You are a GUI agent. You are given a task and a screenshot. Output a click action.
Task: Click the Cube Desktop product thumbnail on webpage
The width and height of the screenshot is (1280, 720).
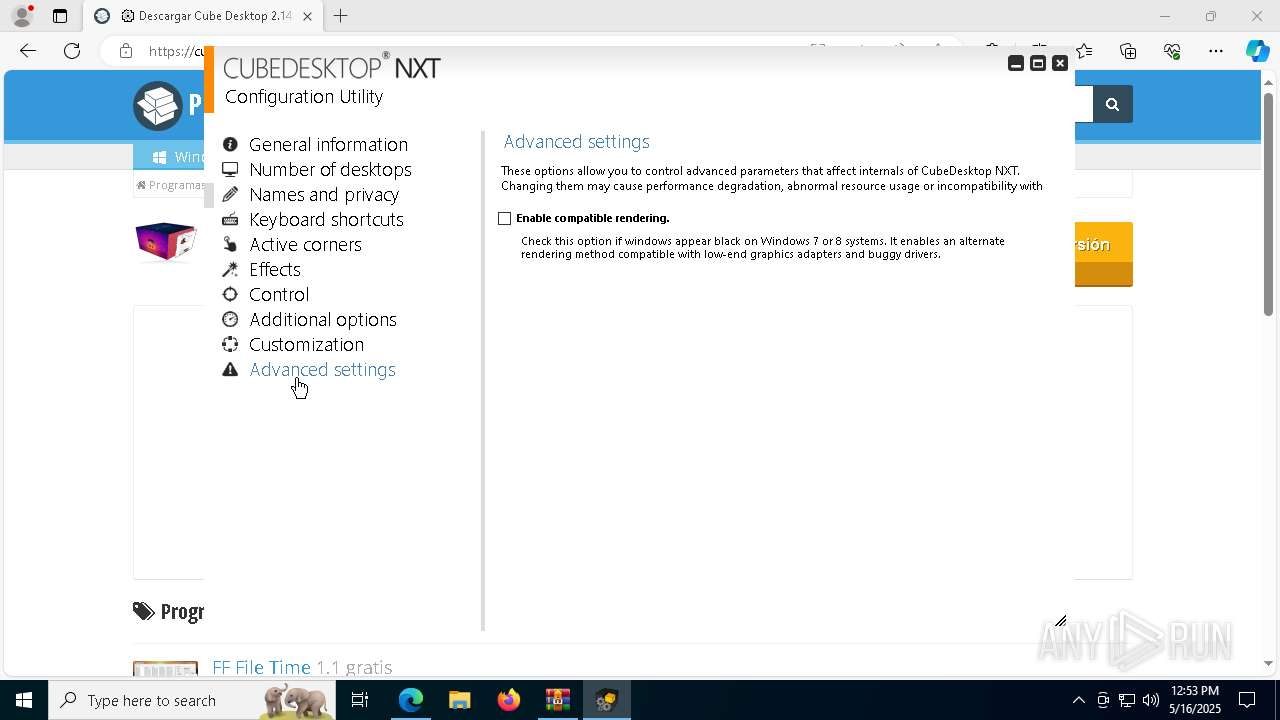click(x=166, y=241)
